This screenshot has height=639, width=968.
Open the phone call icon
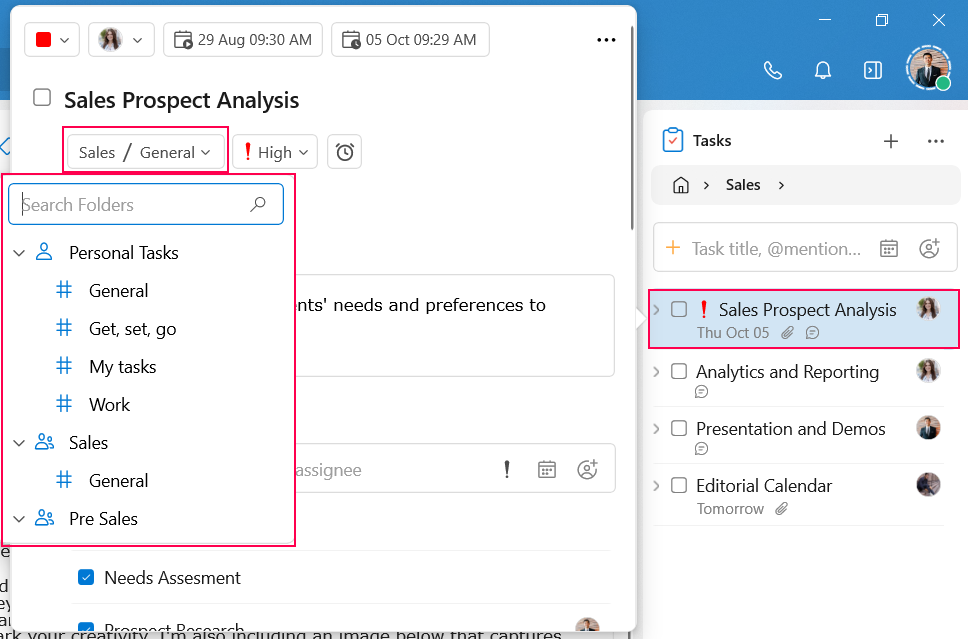pyautogui.click(x=772, y=70)
